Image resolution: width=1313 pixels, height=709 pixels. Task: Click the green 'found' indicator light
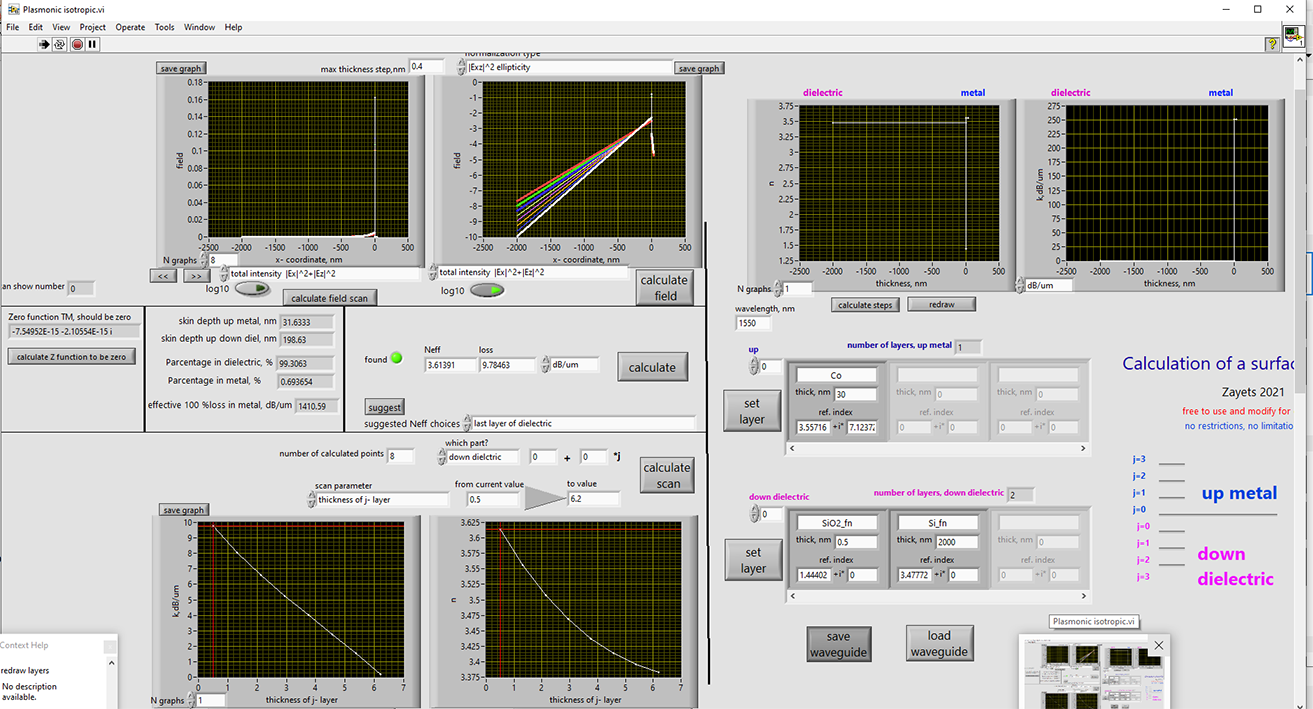pos(396,359)
